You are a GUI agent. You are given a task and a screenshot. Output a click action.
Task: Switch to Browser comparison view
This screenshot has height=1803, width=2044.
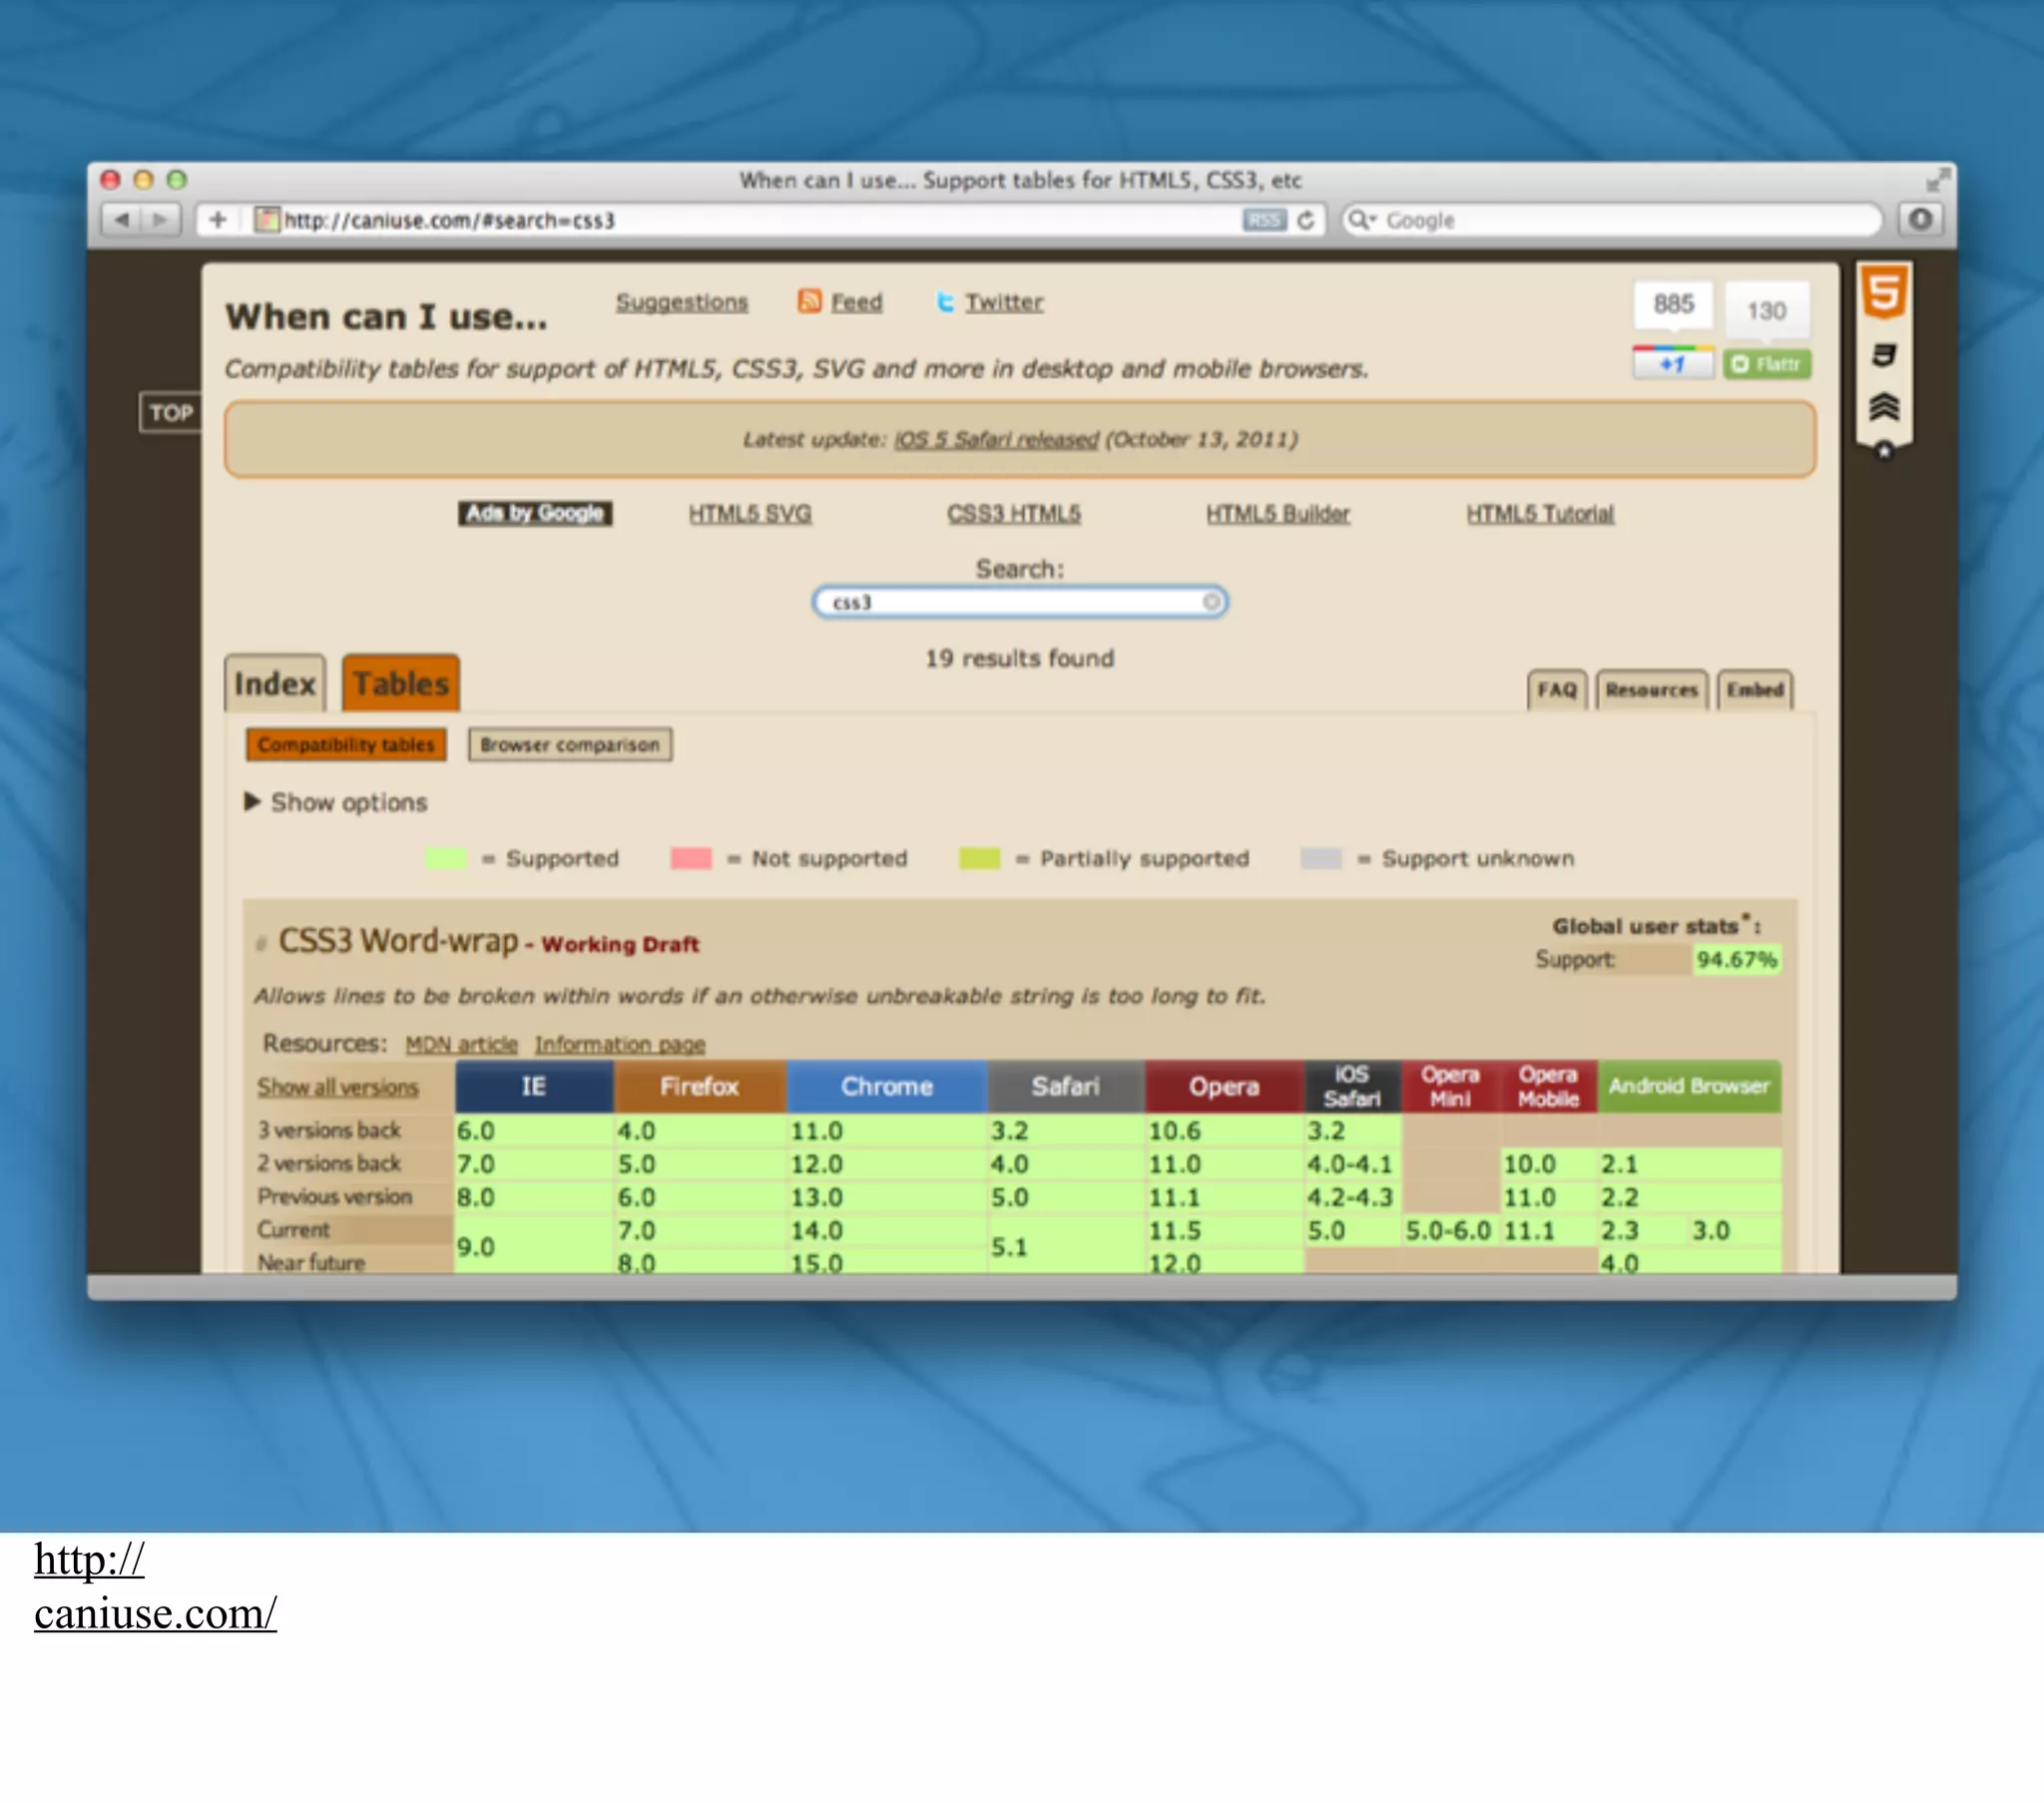click(x=569, y=745)
